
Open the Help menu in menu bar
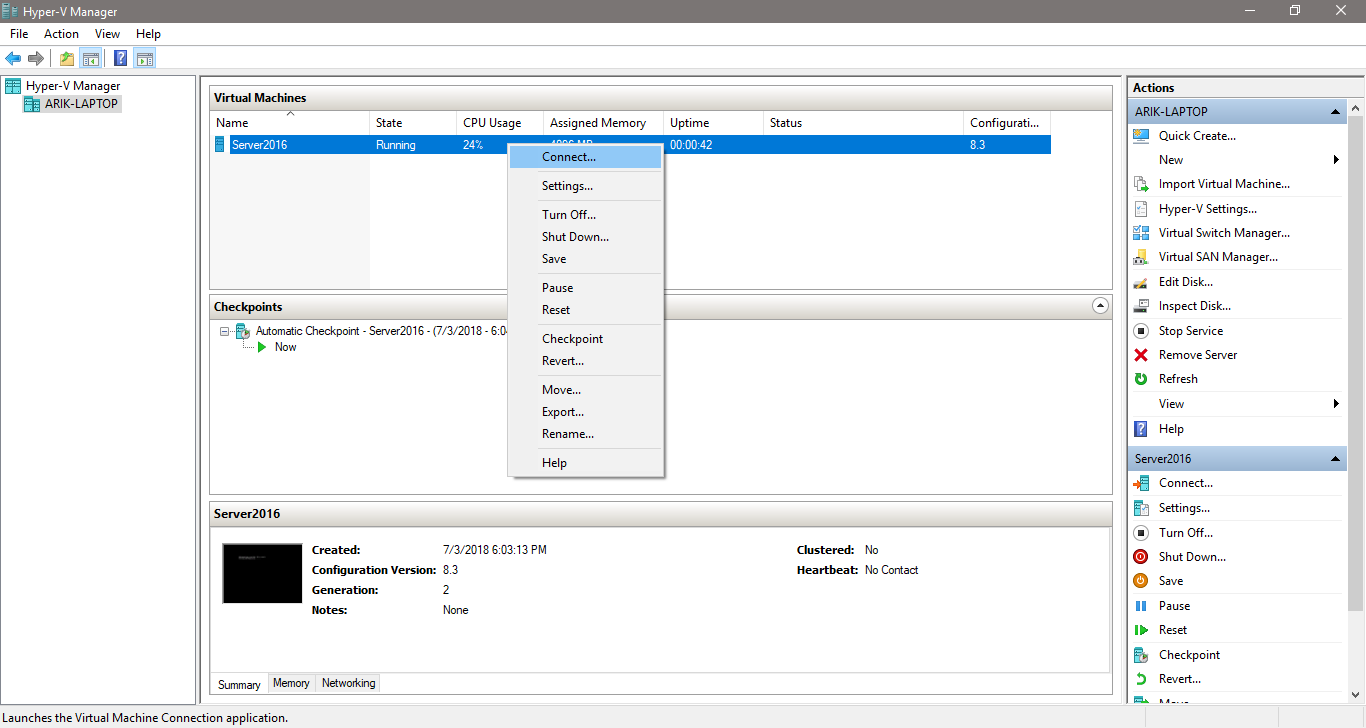(x=148, y=34)
